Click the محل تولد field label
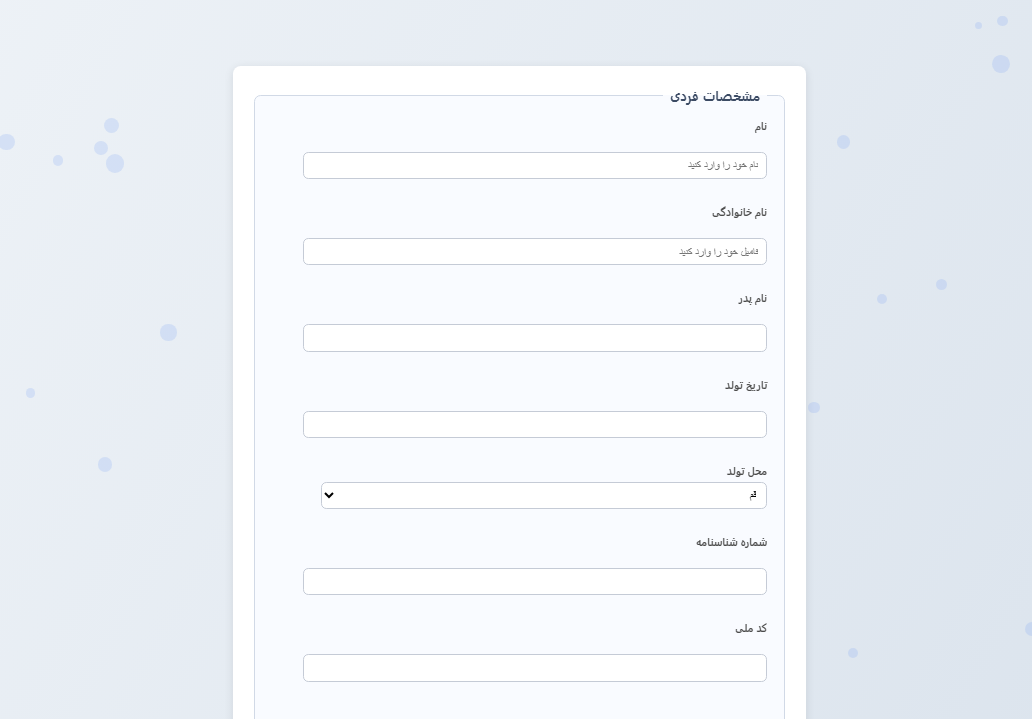Image resolution: width=1032 pixels, height=719 pixels. [747, 472]
